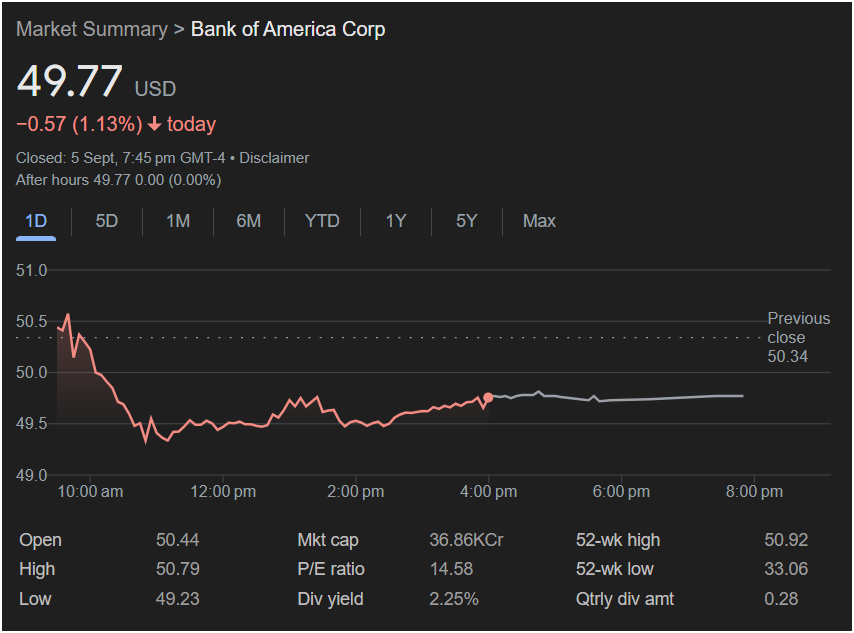Click the Mkt cap label

(328, 540)
